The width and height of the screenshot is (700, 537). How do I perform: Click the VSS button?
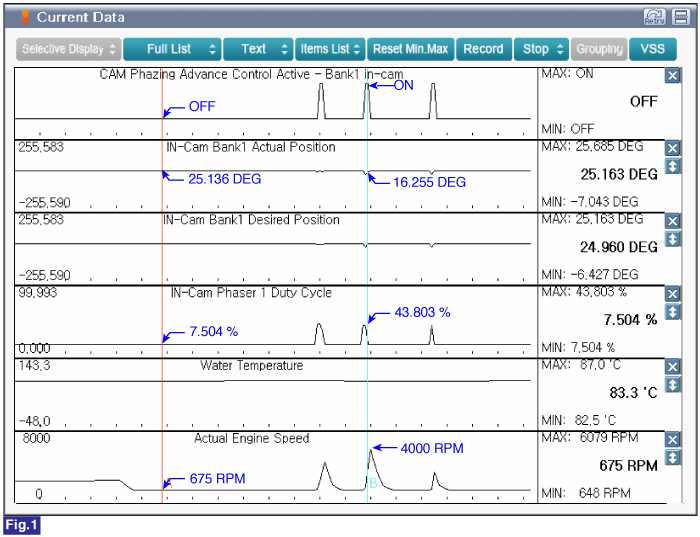653,49
